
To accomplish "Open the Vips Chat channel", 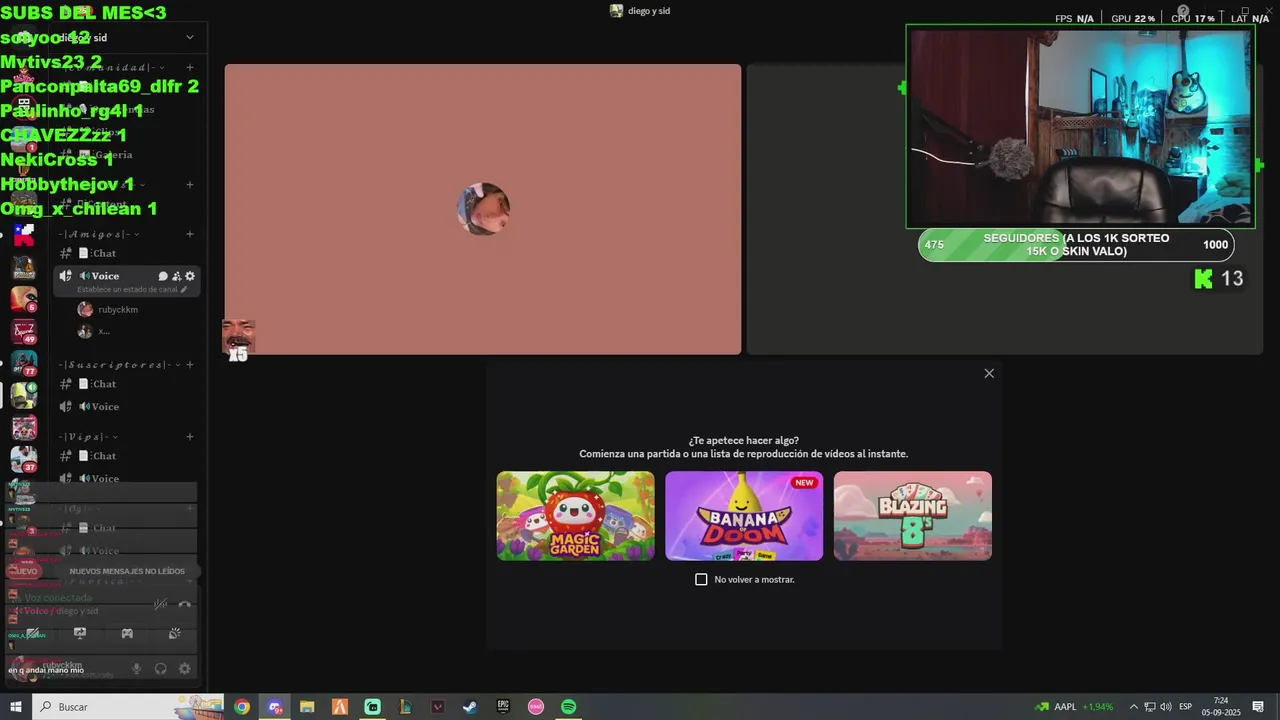I will pos(105,456).
